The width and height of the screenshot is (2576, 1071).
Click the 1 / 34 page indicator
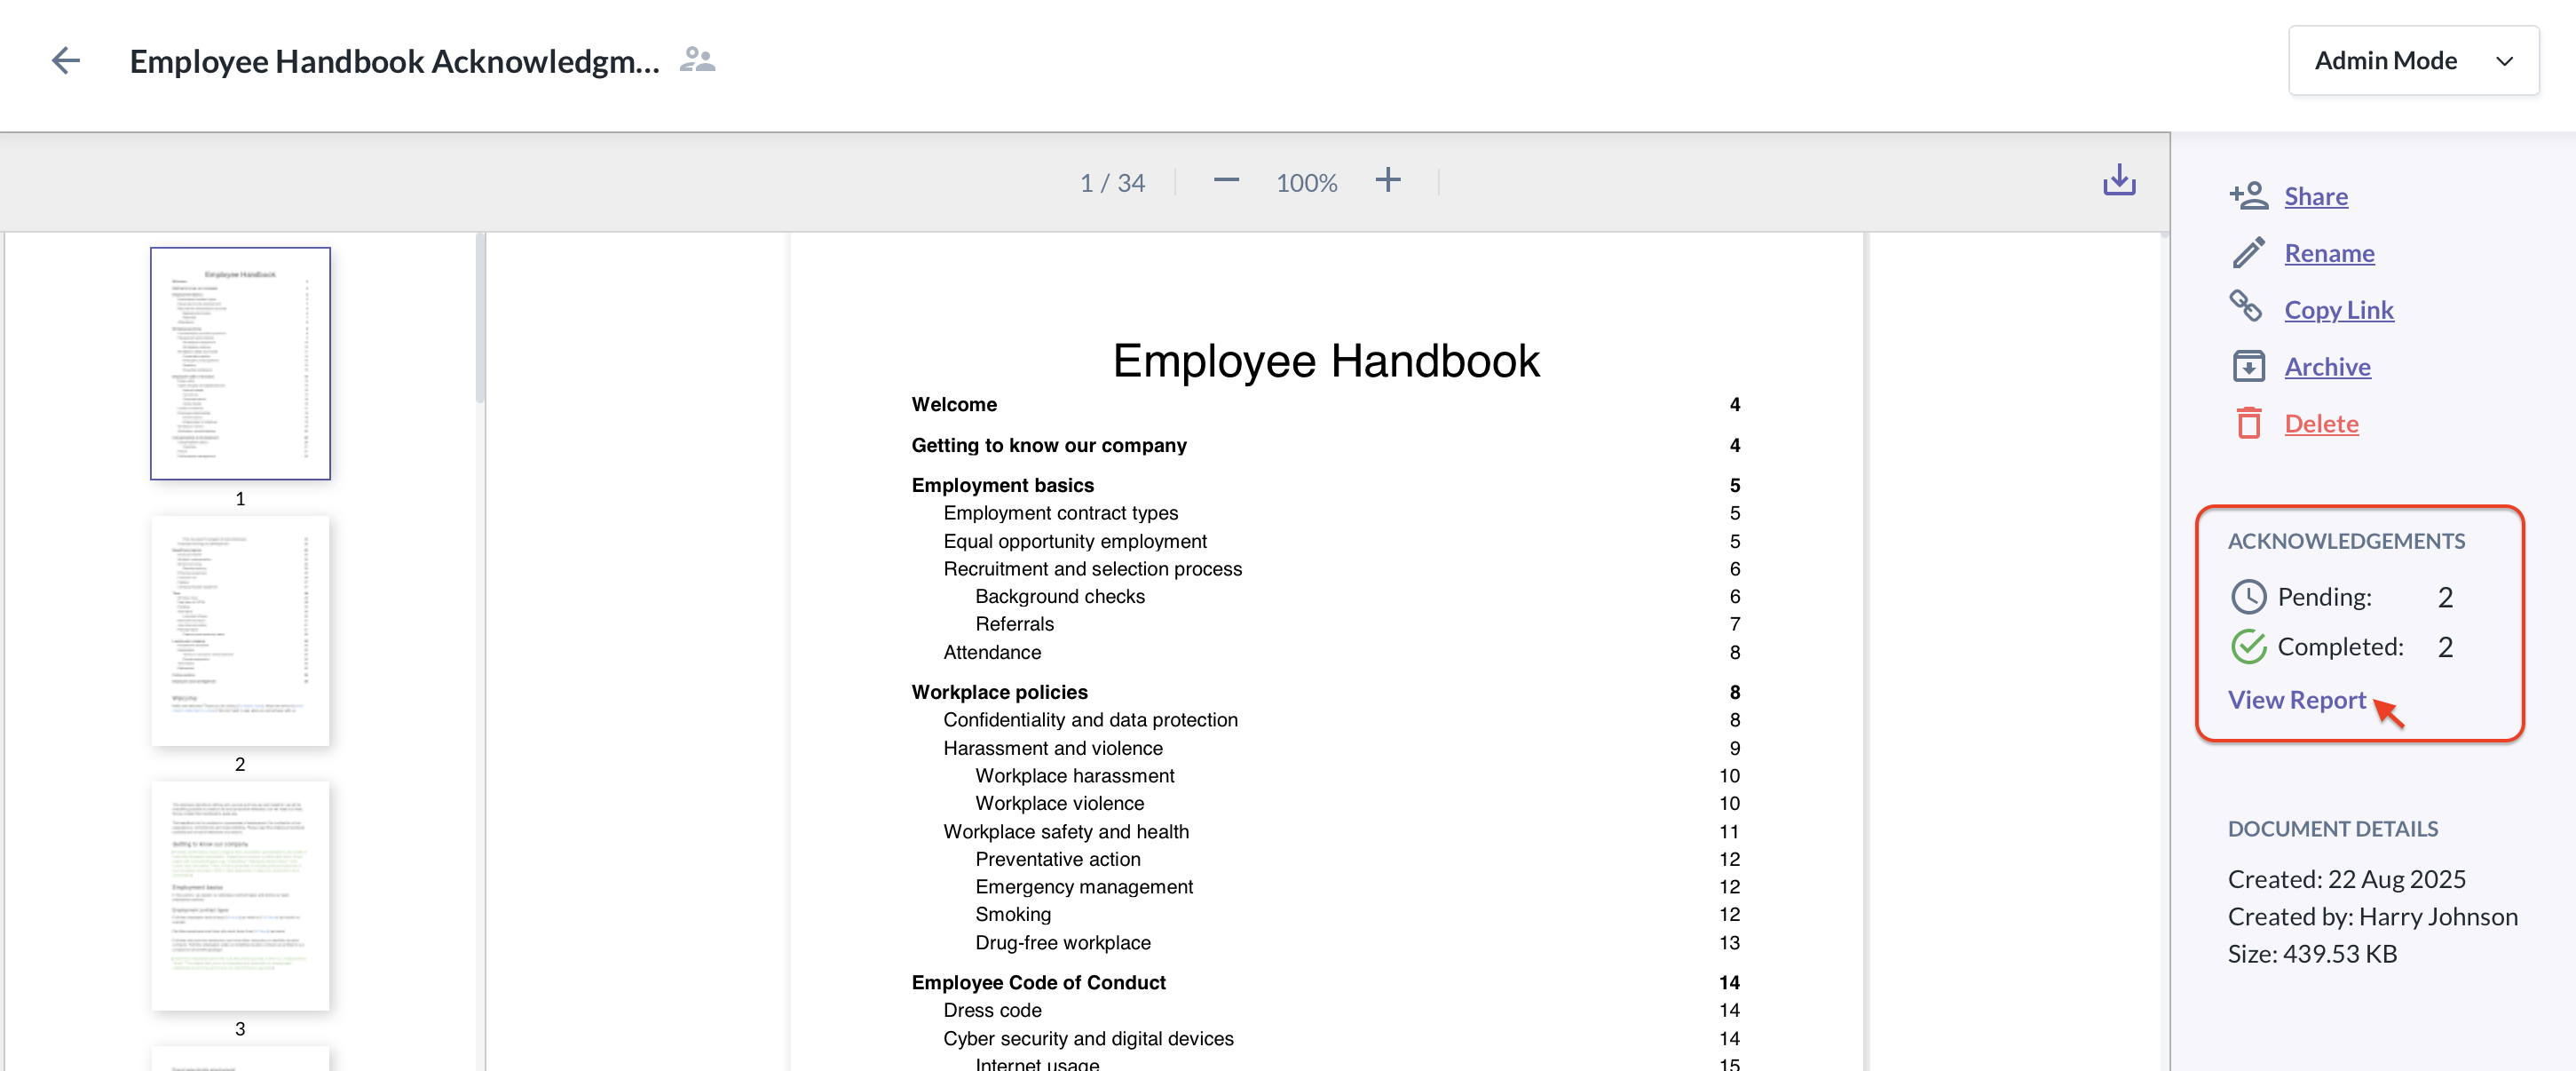tap(1112, 183)
